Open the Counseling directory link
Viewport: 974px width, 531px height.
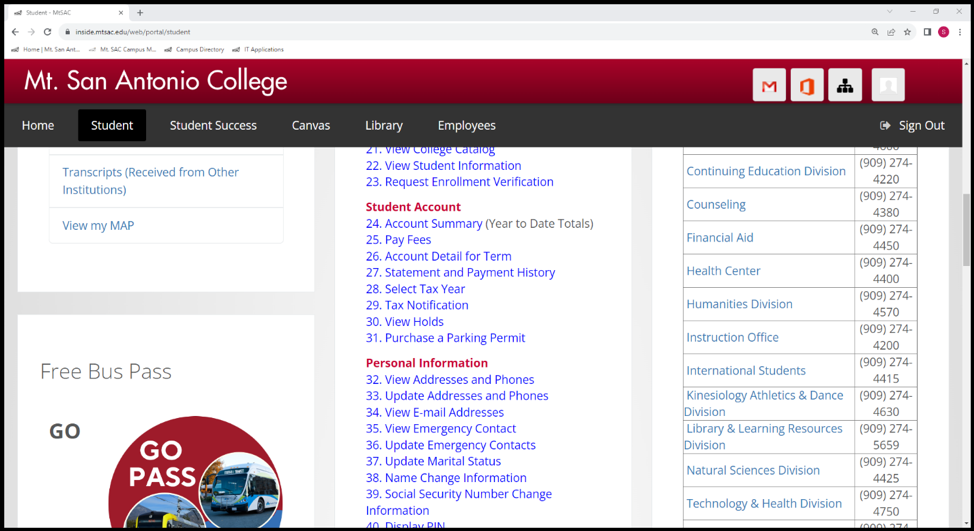point(716,204)
